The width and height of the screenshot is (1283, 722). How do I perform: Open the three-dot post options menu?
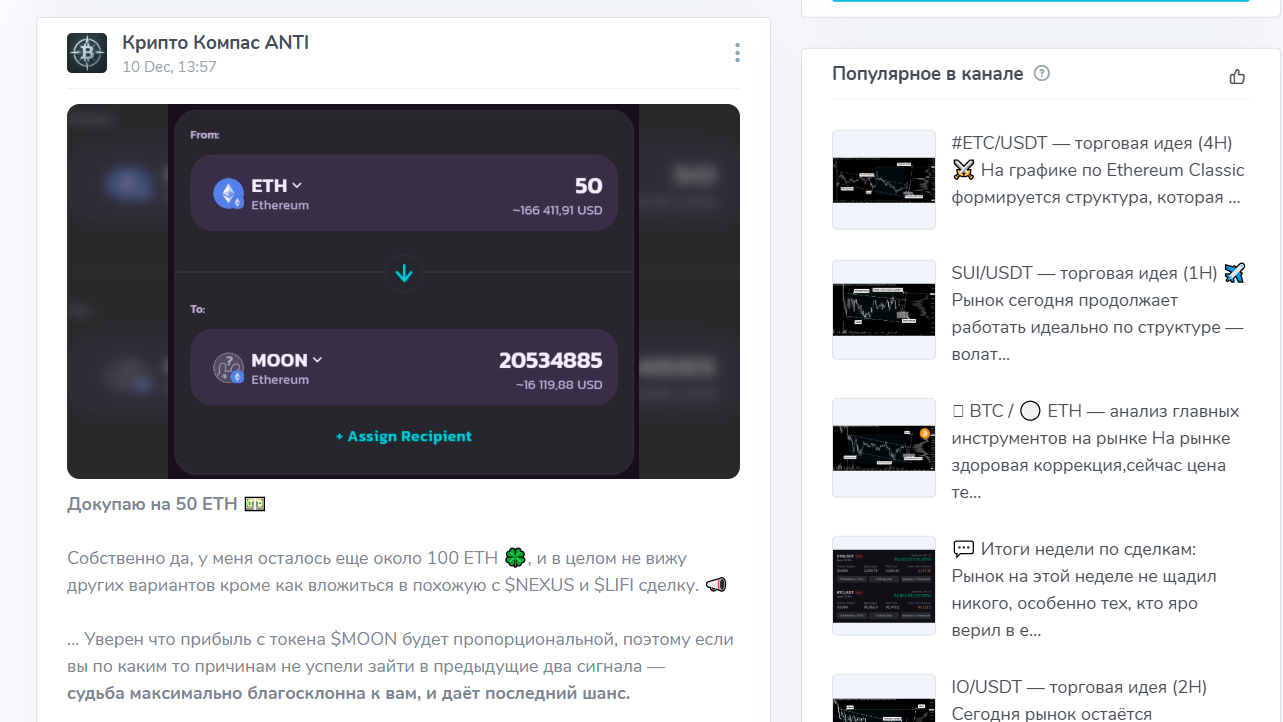[x=737, y=53]
